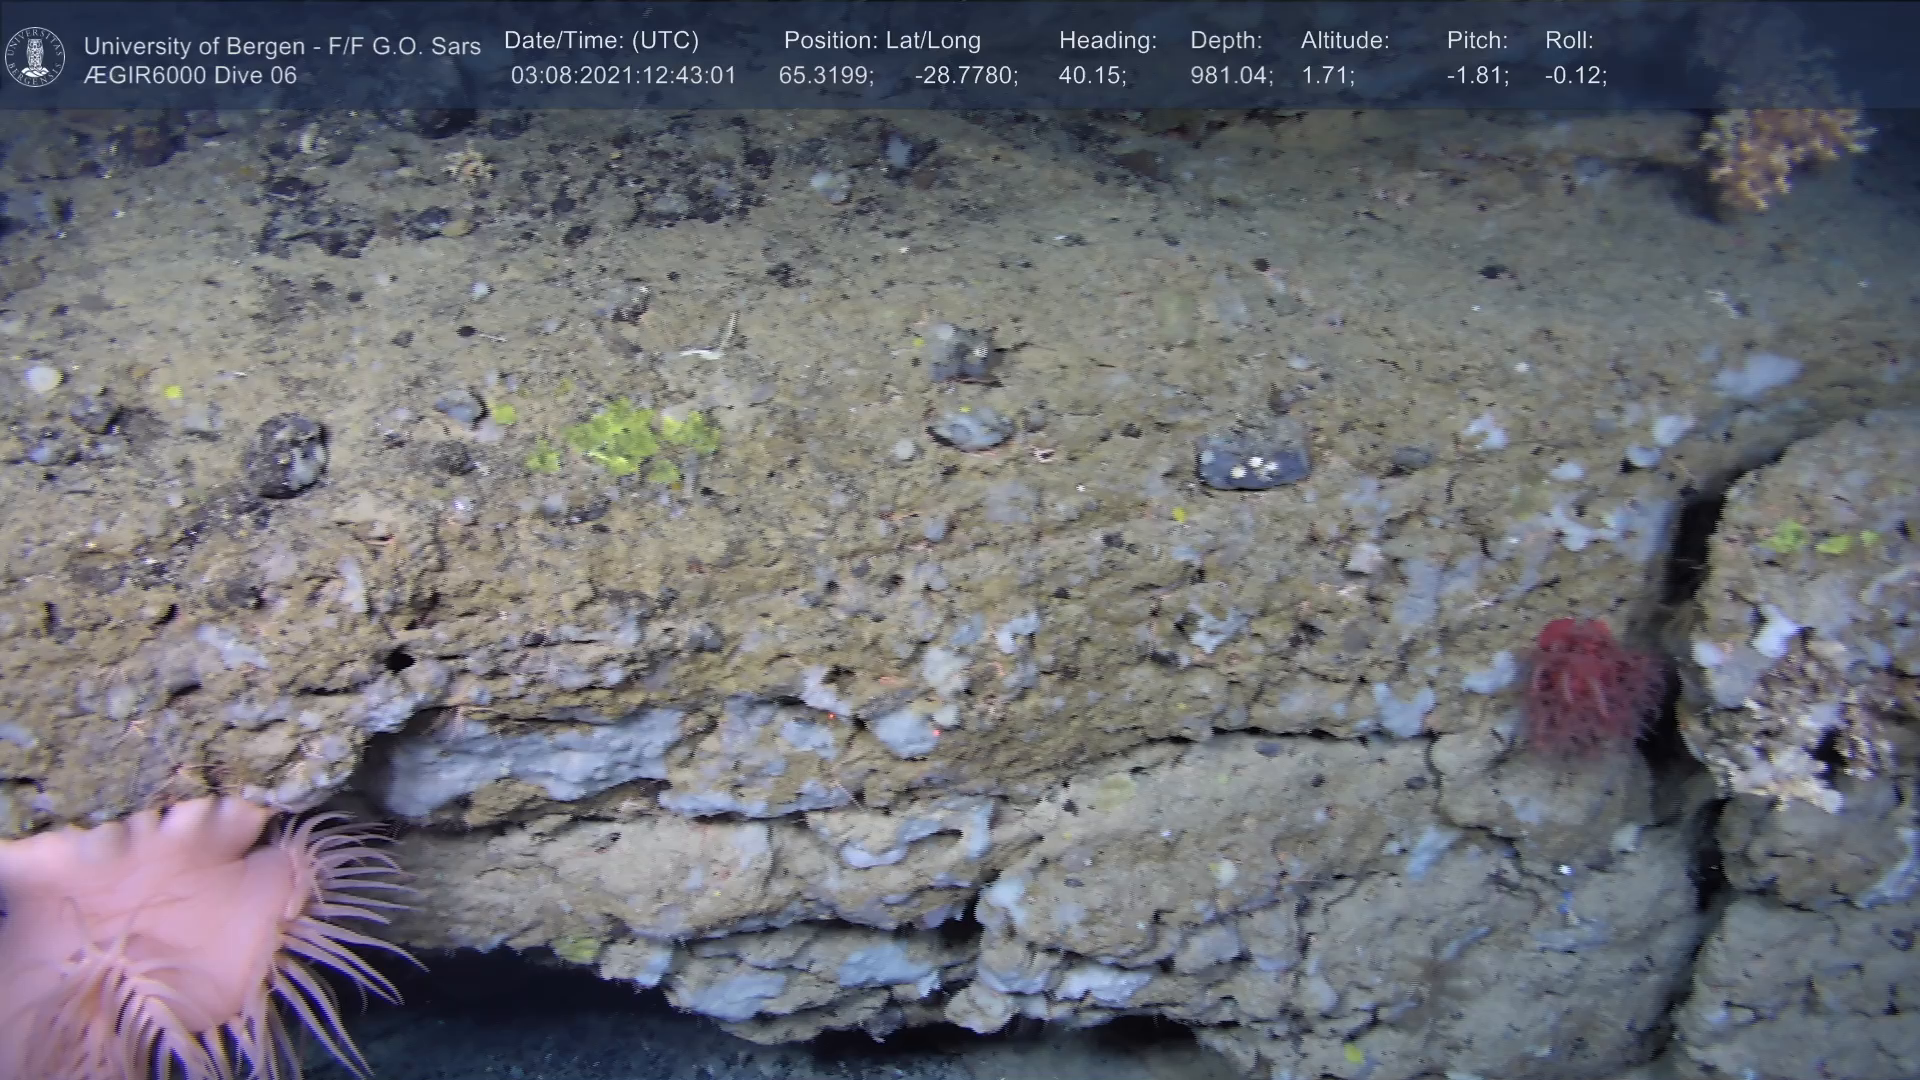Select the ÆGIR6000 Dive 06 label

(190, 76)
